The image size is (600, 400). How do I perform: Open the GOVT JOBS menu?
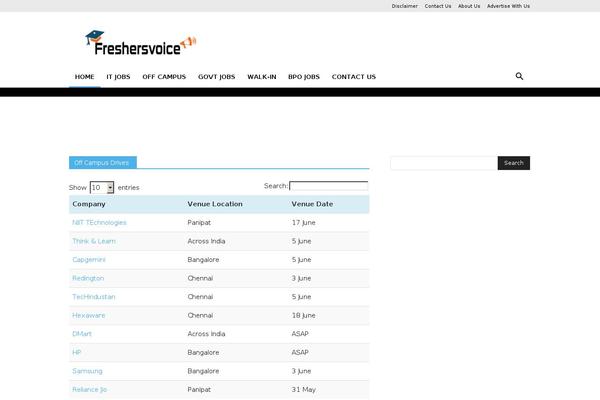(217, 77)
